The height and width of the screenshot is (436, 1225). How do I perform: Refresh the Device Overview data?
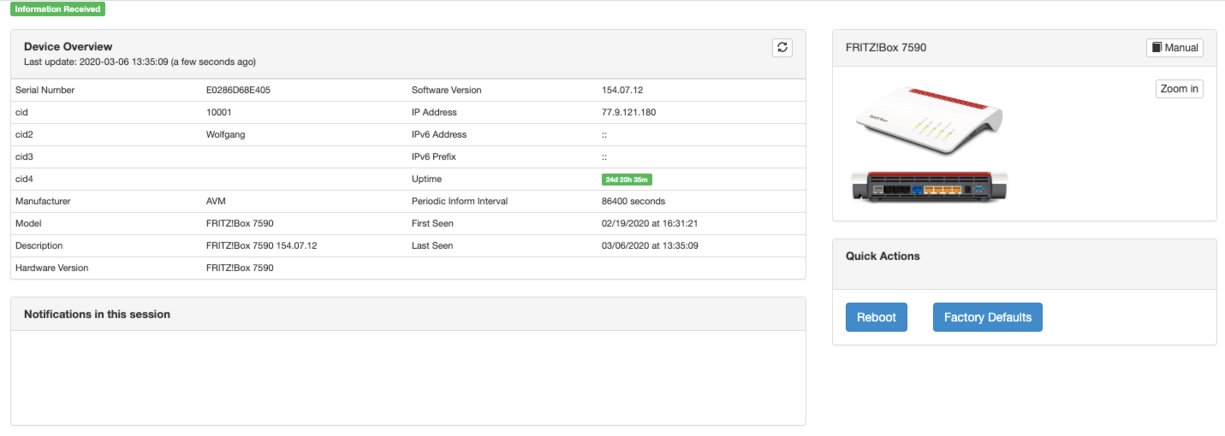[782, 47]
